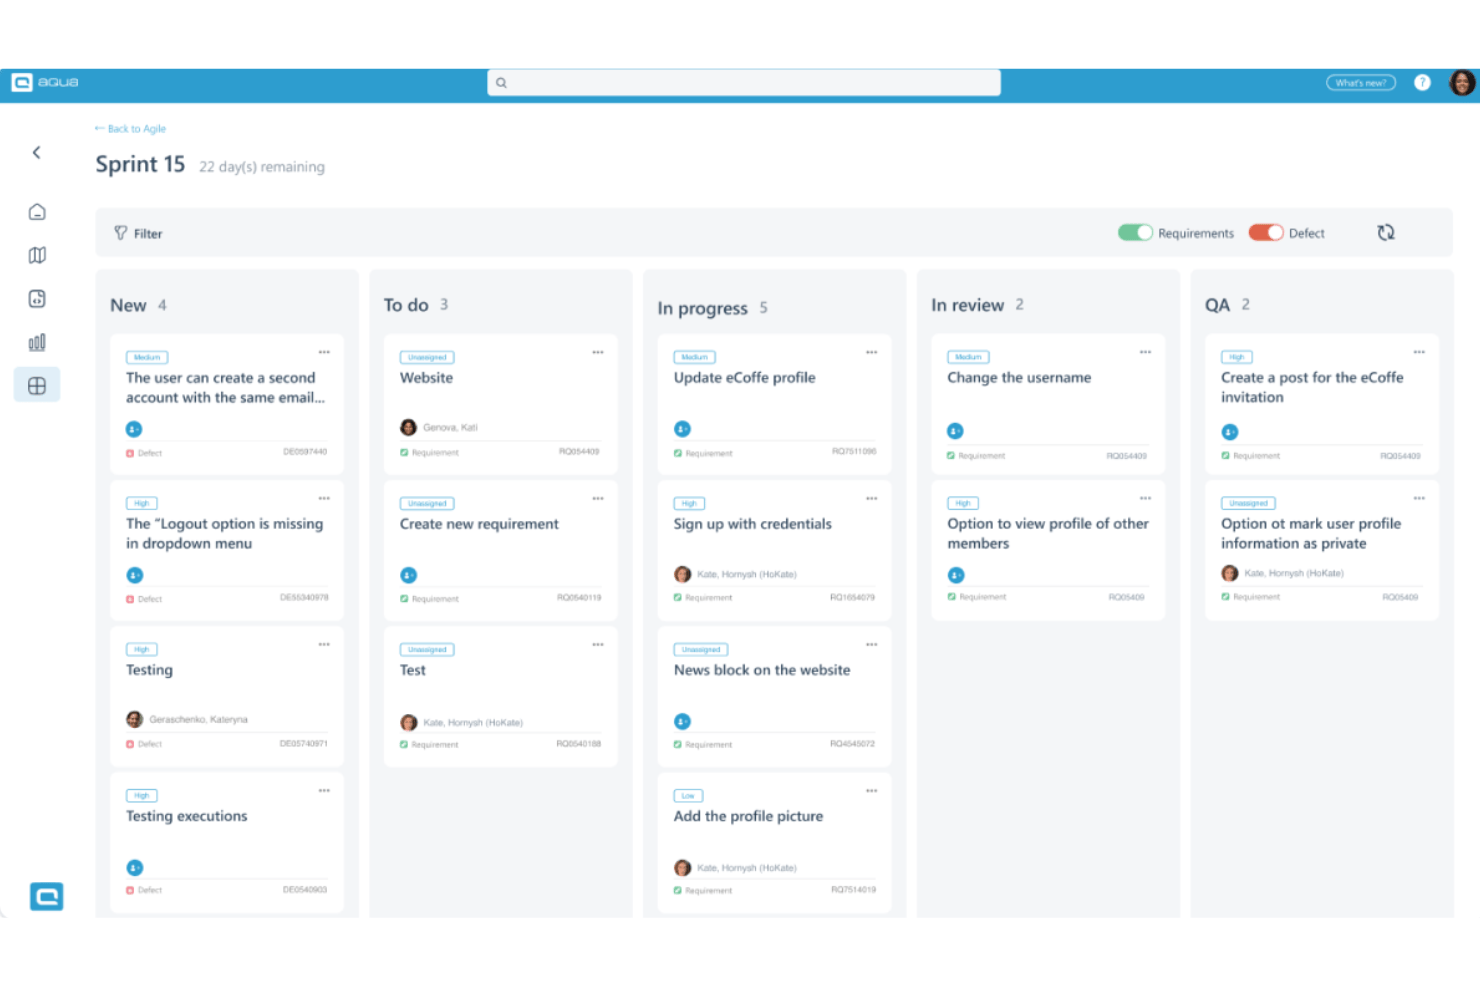Collapse sidebar with the back chevron

[37, 152]
